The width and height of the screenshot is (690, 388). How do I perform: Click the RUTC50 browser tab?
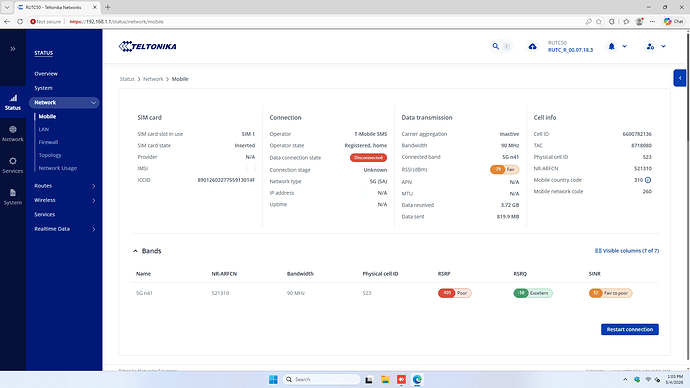click(x=57, y=7)
